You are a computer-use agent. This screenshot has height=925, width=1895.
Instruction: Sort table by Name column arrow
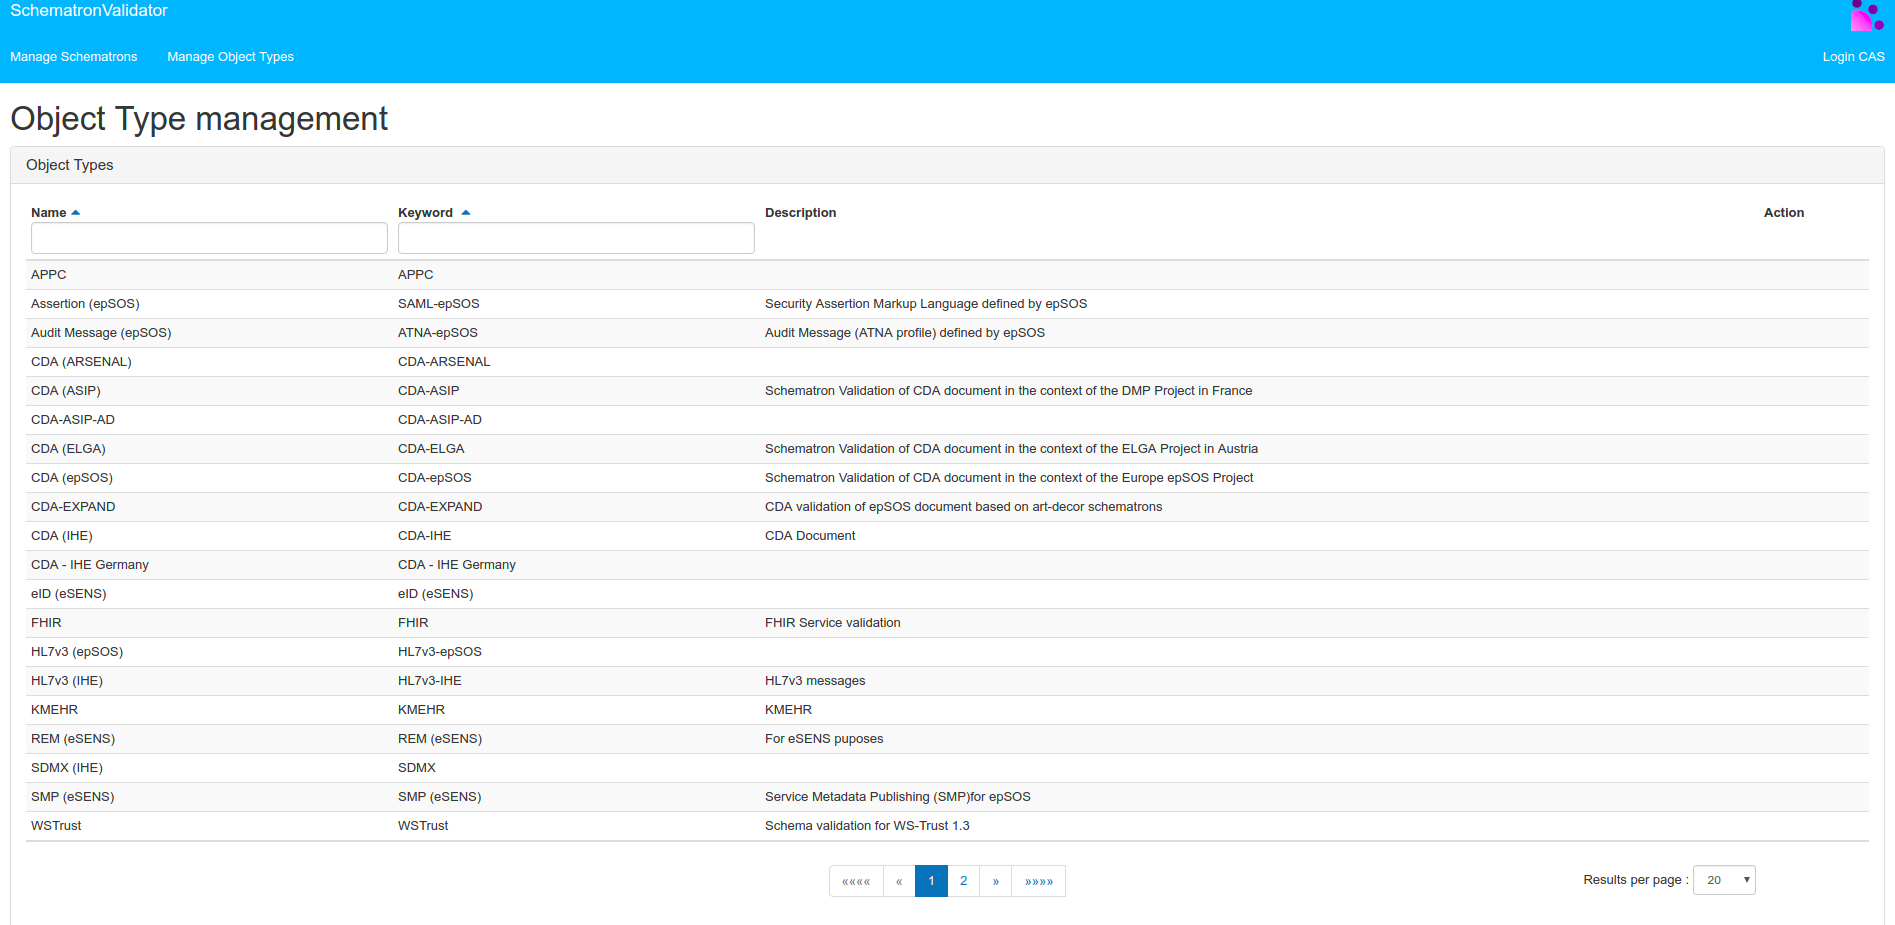point(76,213)
